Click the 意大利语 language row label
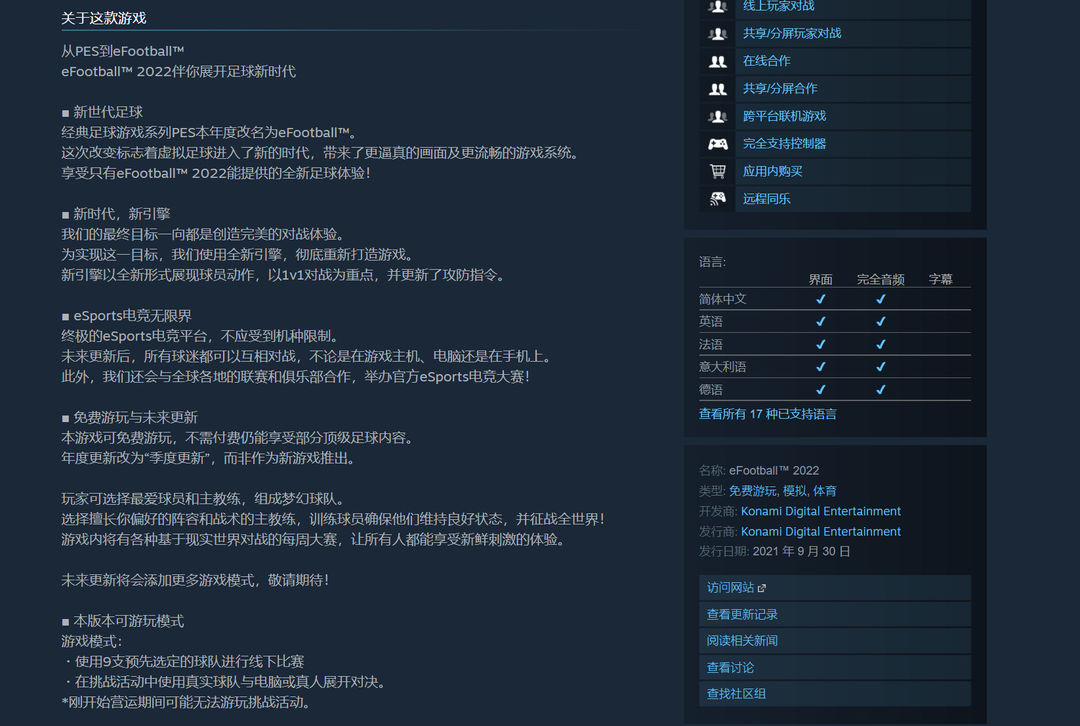Viewport: 1080px width, 726px height. click(723, 366)
